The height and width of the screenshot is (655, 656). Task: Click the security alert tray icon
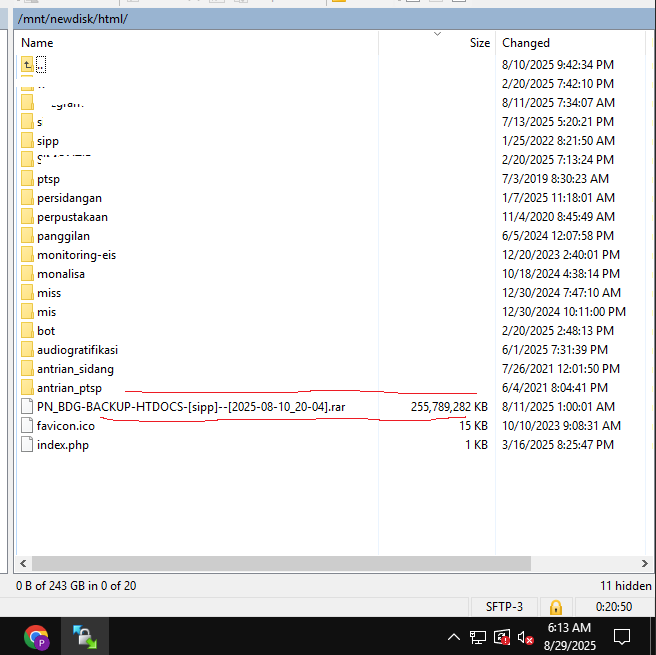click(502, 637)
